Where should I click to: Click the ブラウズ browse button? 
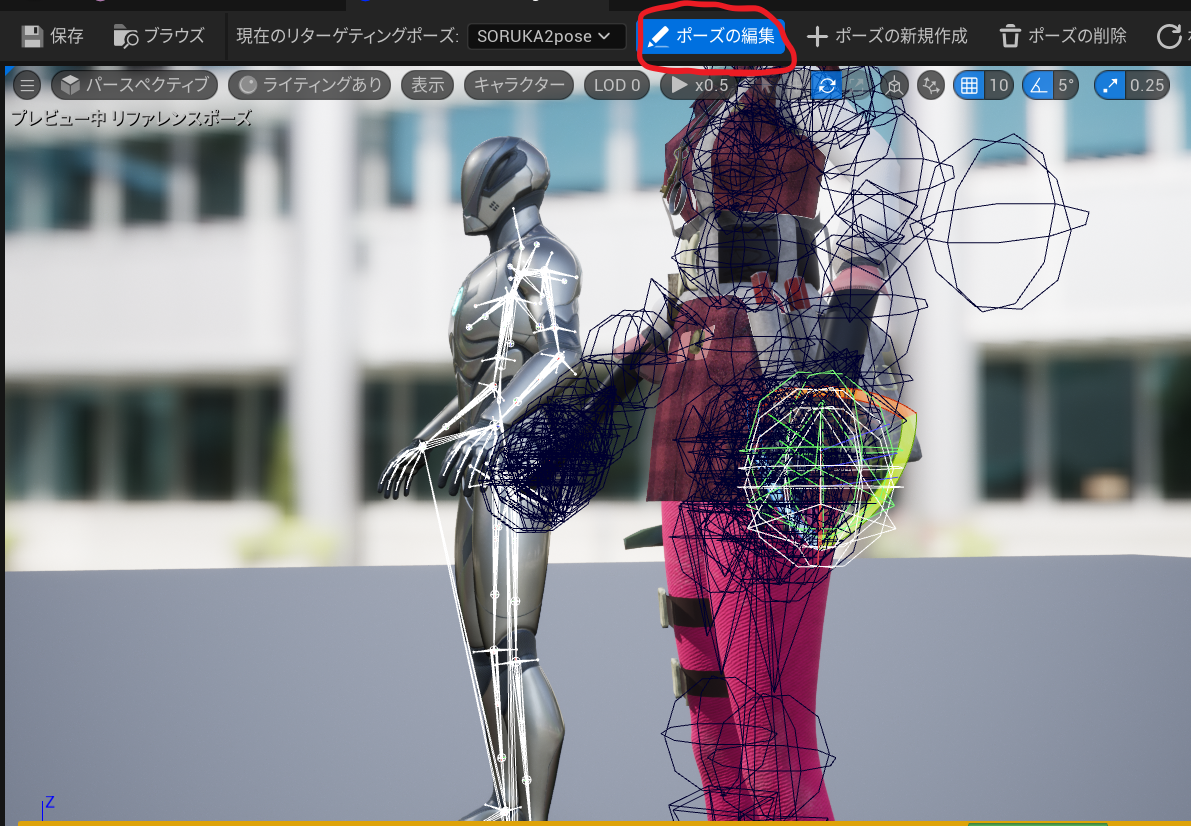point(159,36)
